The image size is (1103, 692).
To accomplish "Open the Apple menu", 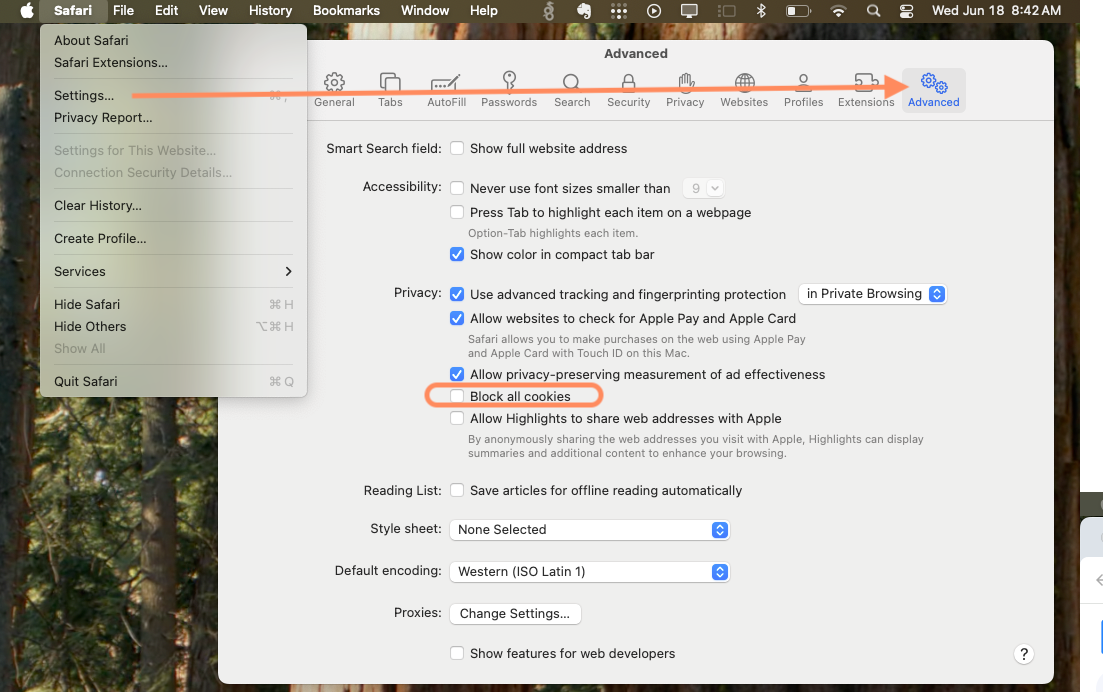I will [x=27, y=11].
